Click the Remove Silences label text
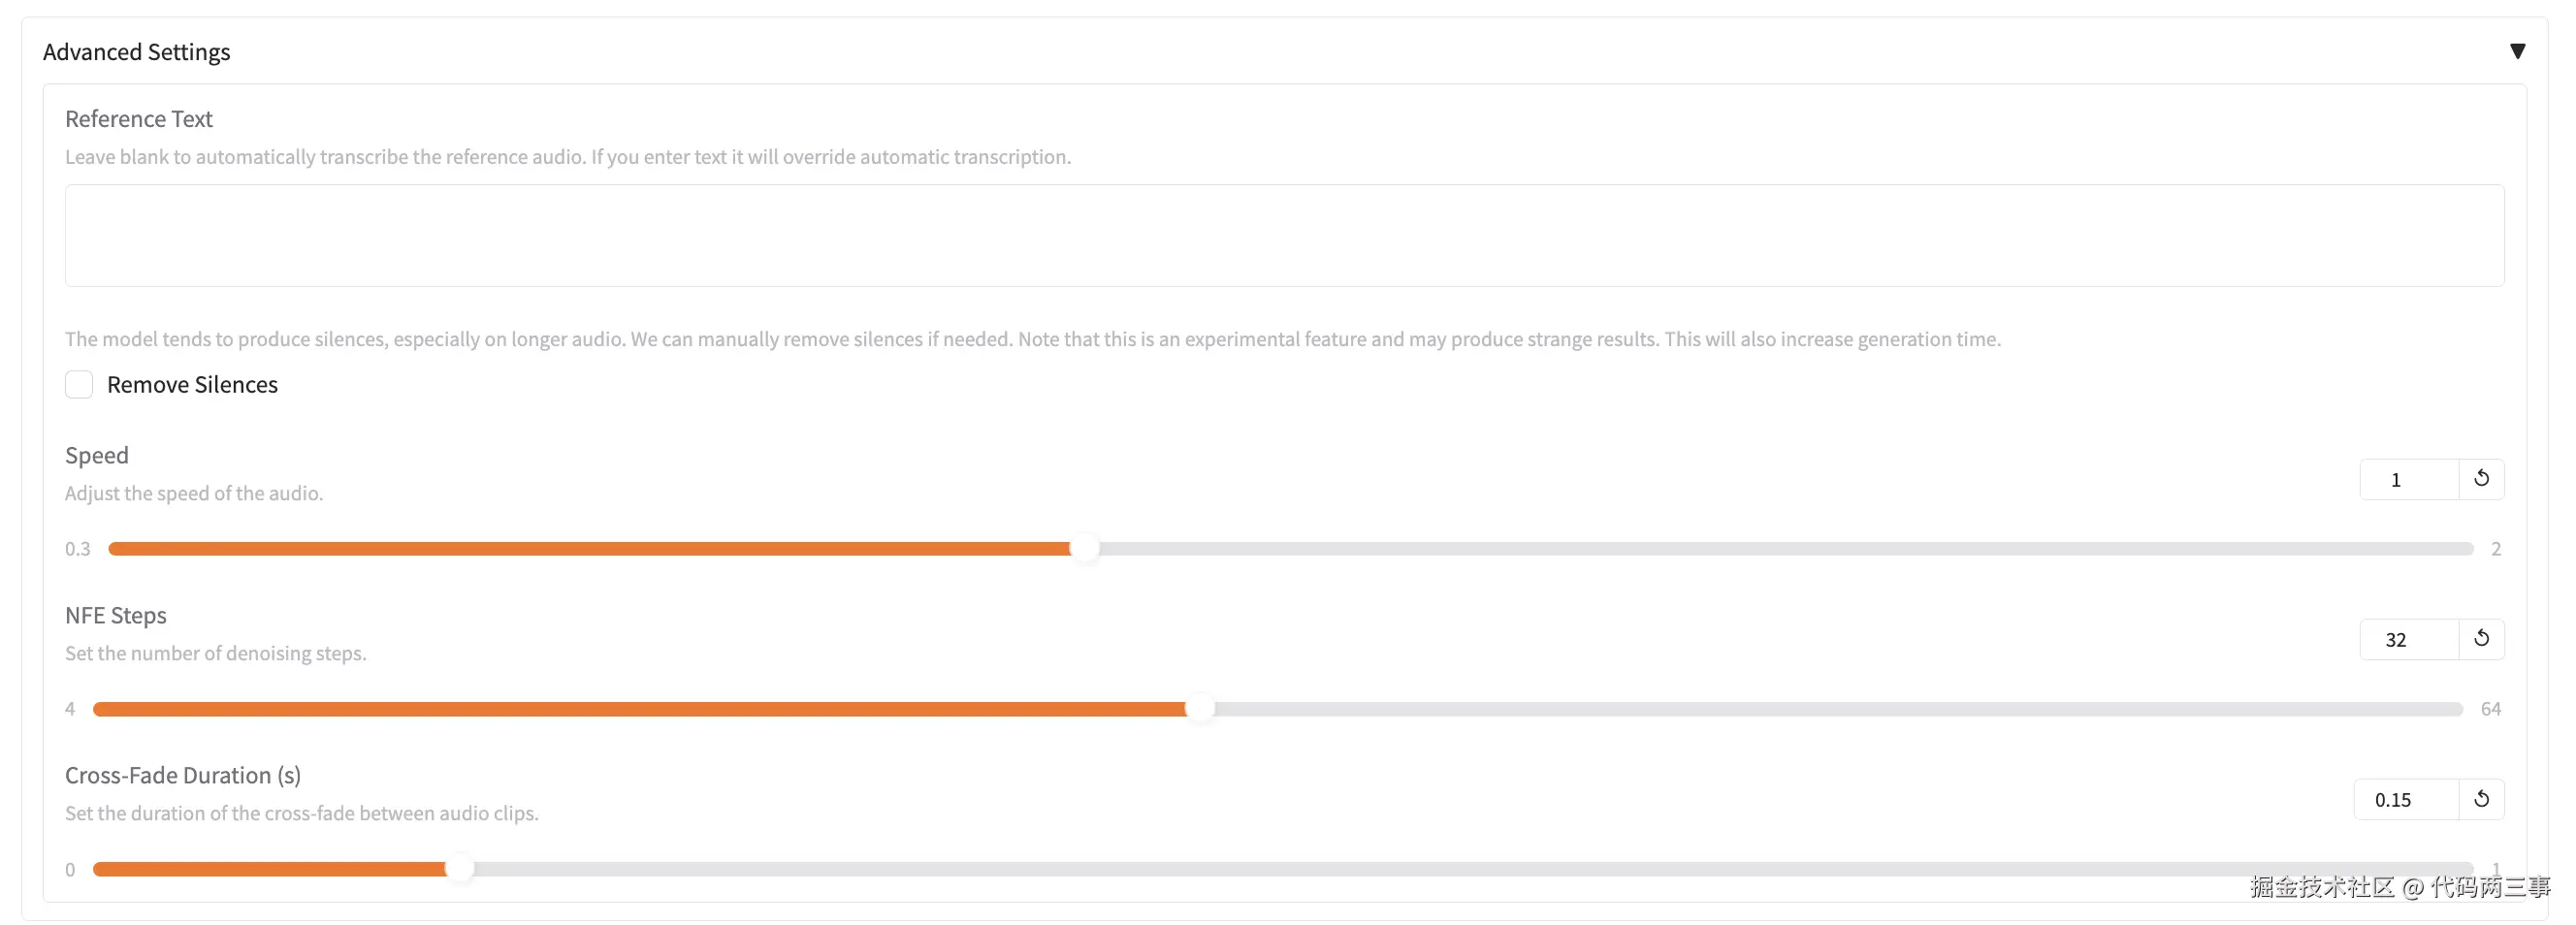The width and height of the screenshot is (2576, 925). point(192,384)
